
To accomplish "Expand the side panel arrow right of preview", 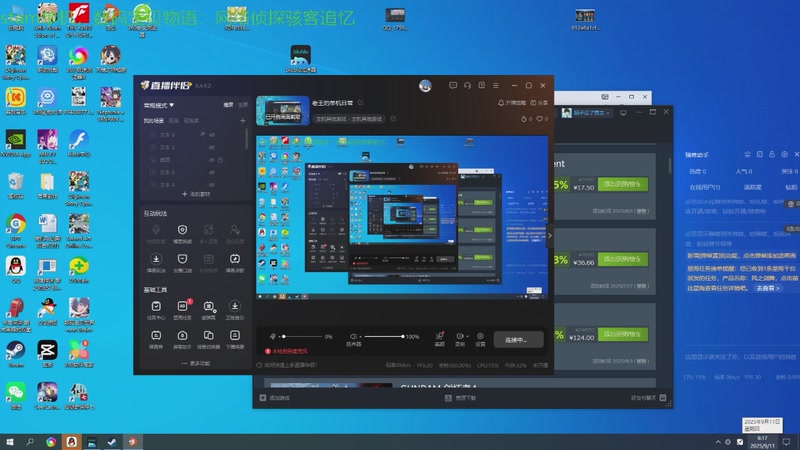I will pos(549,236).
